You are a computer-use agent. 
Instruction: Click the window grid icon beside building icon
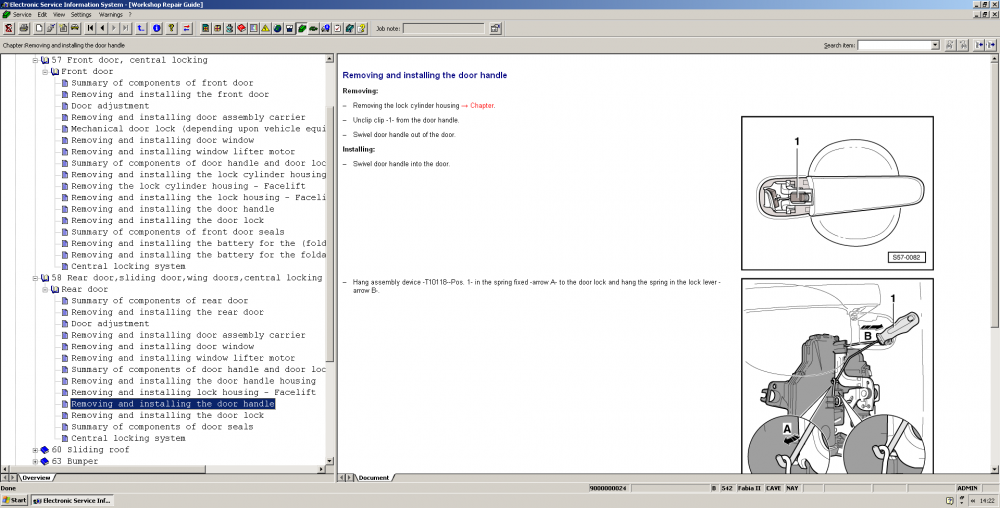click(x=217, y=28)
